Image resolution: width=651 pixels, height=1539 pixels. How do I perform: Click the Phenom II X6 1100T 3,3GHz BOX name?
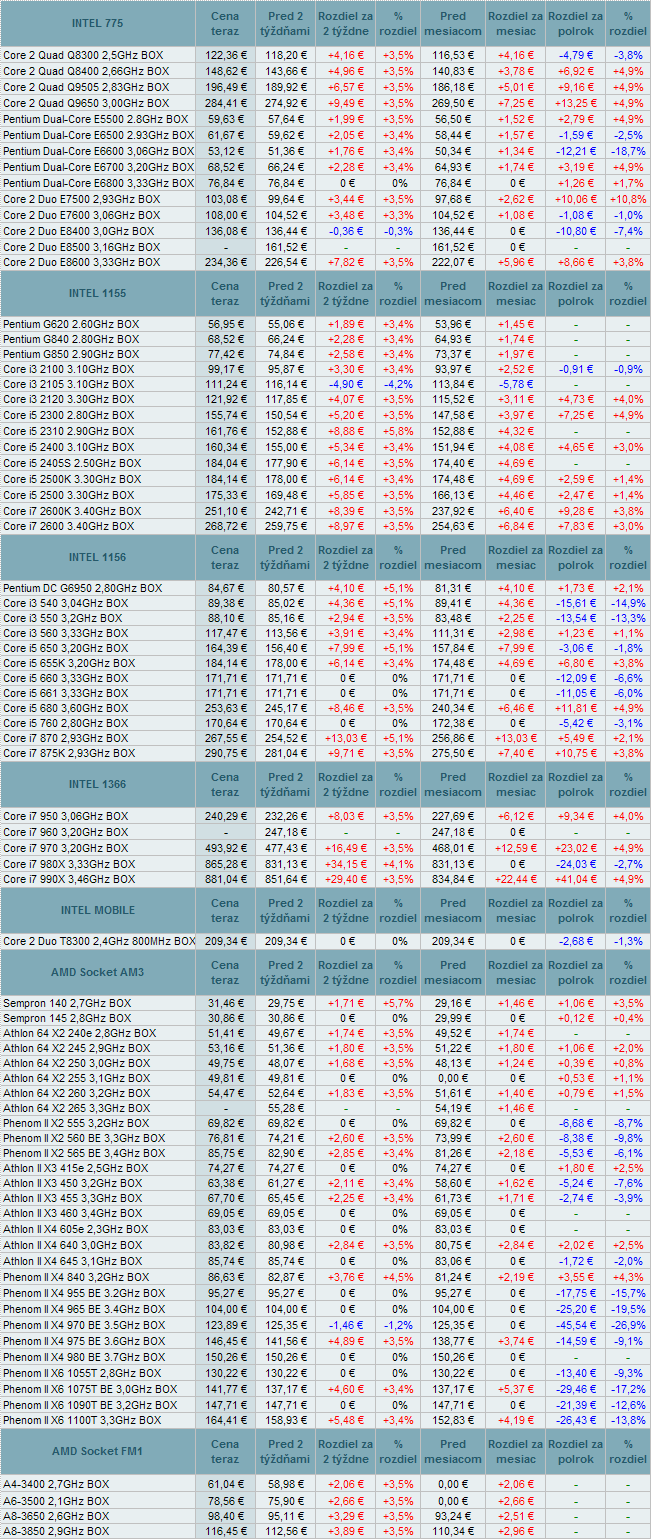84,1421
